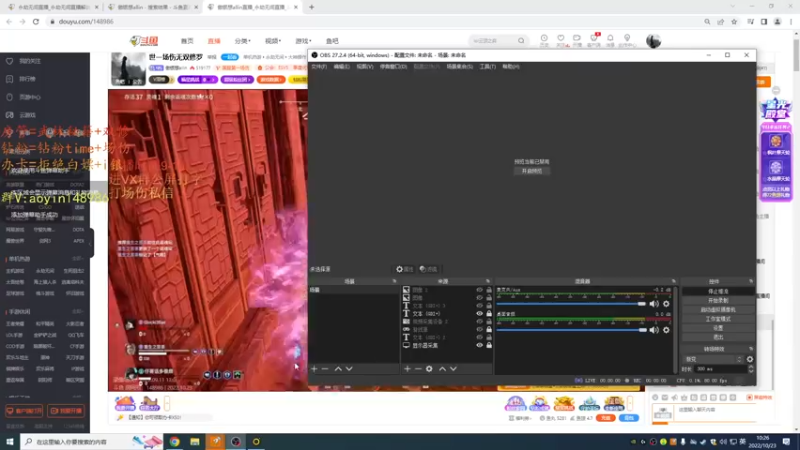Expand Douyu categories dropdown in navigation
Image resolution: width=800 pixels, height=450 pixels.
tap(242, 41)
